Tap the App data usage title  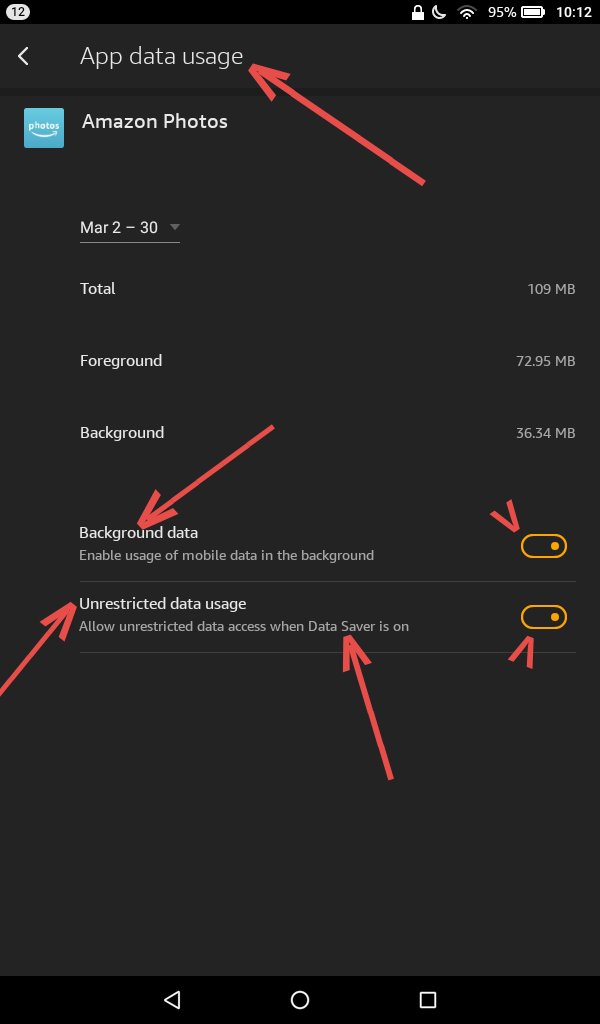pyautogui.click(x=162, y=57)
